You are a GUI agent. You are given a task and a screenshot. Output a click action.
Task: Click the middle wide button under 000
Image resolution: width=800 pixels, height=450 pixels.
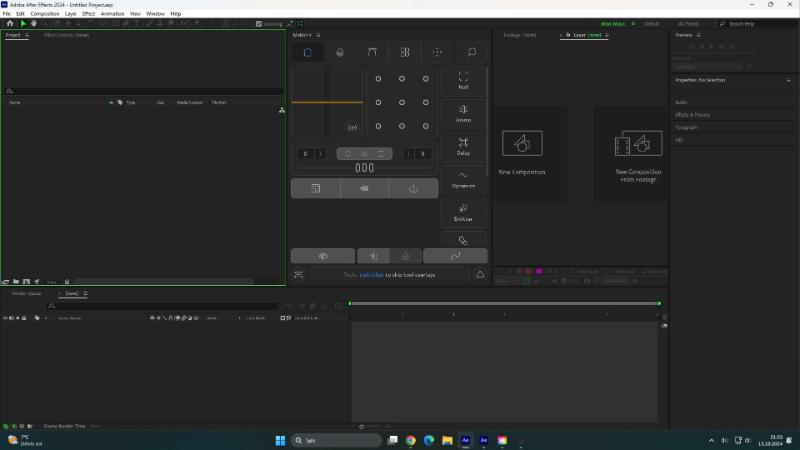(364, 188)
